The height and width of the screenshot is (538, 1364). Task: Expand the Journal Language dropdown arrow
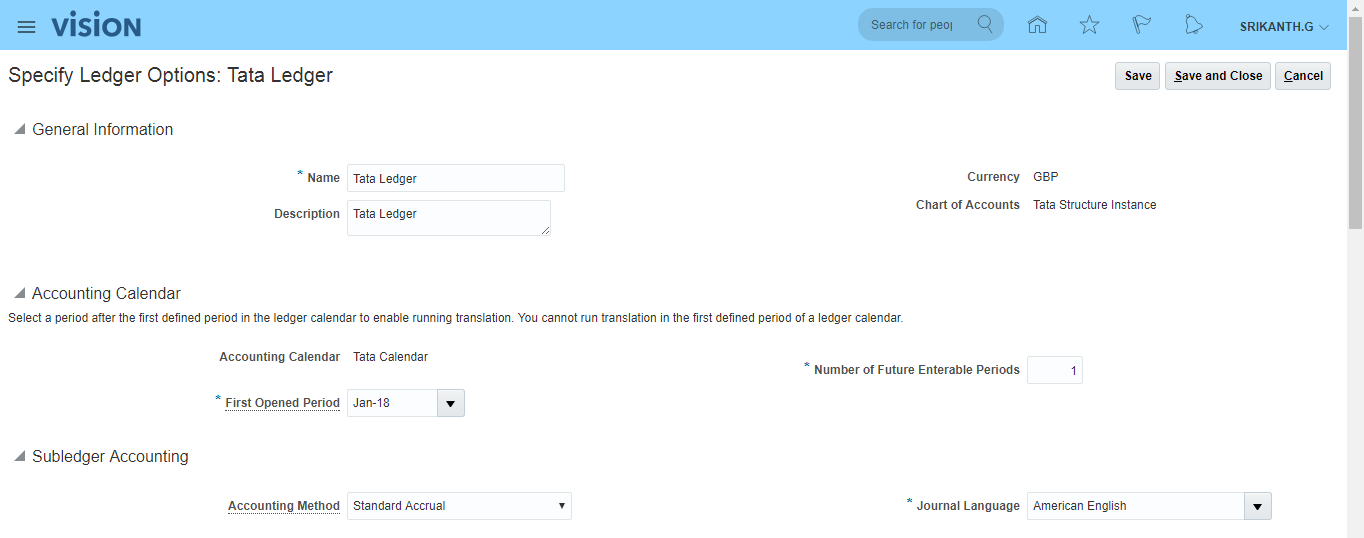1257,506
